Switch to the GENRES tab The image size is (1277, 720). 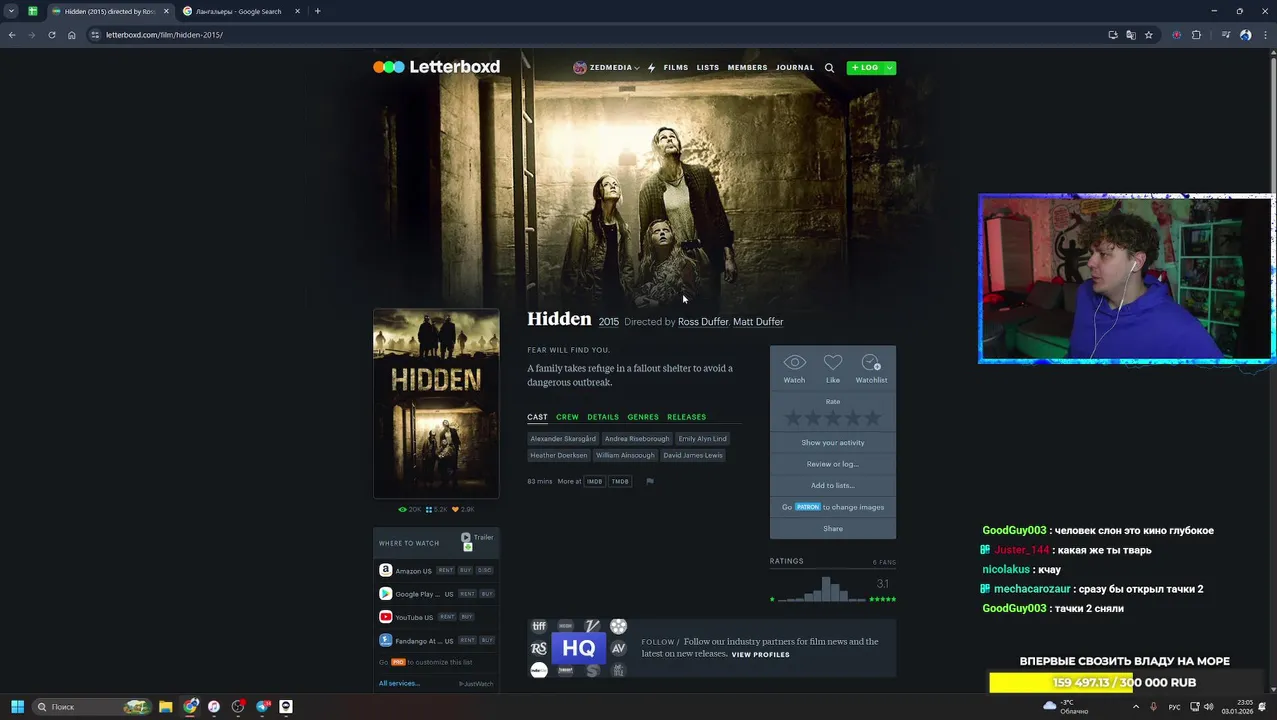click(x=643, y=417)
